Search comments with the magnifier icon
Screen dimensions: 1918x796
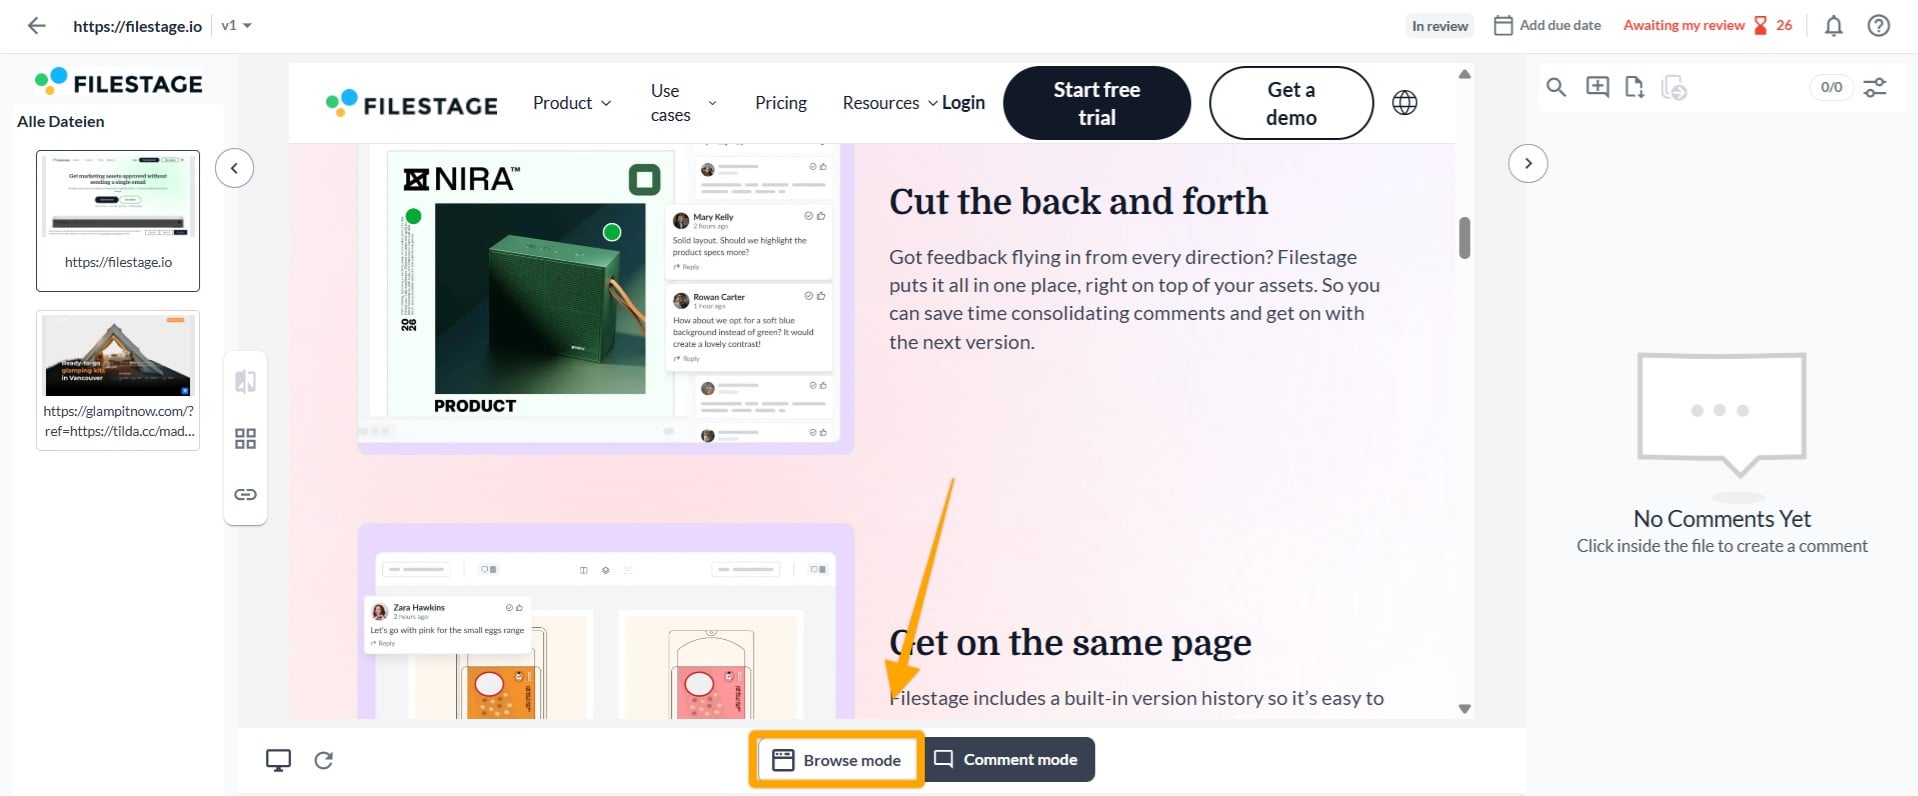coord(1556,87)
